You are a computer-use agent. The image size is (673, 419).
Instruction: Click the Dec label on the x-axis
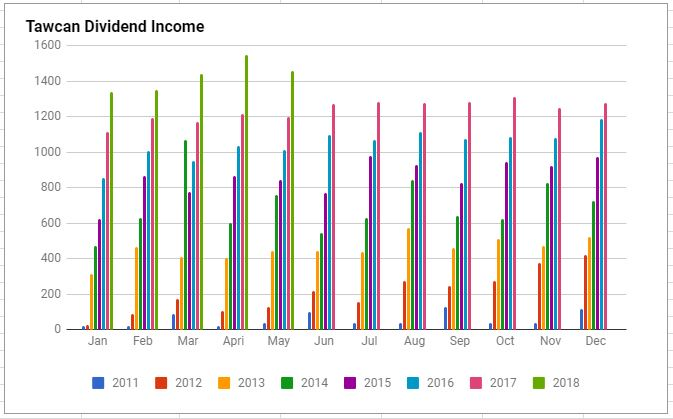pyautogui.click(x=594, y=341)
